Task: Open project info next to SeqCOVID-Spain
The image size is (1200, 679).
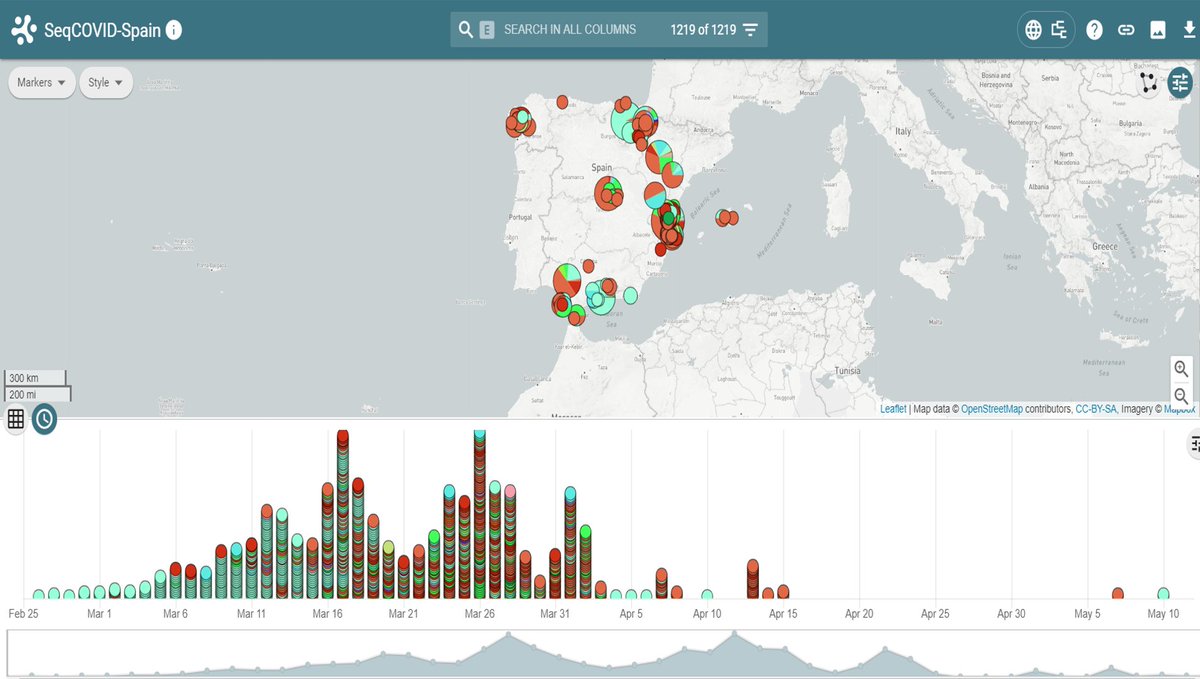Action: 174,30
